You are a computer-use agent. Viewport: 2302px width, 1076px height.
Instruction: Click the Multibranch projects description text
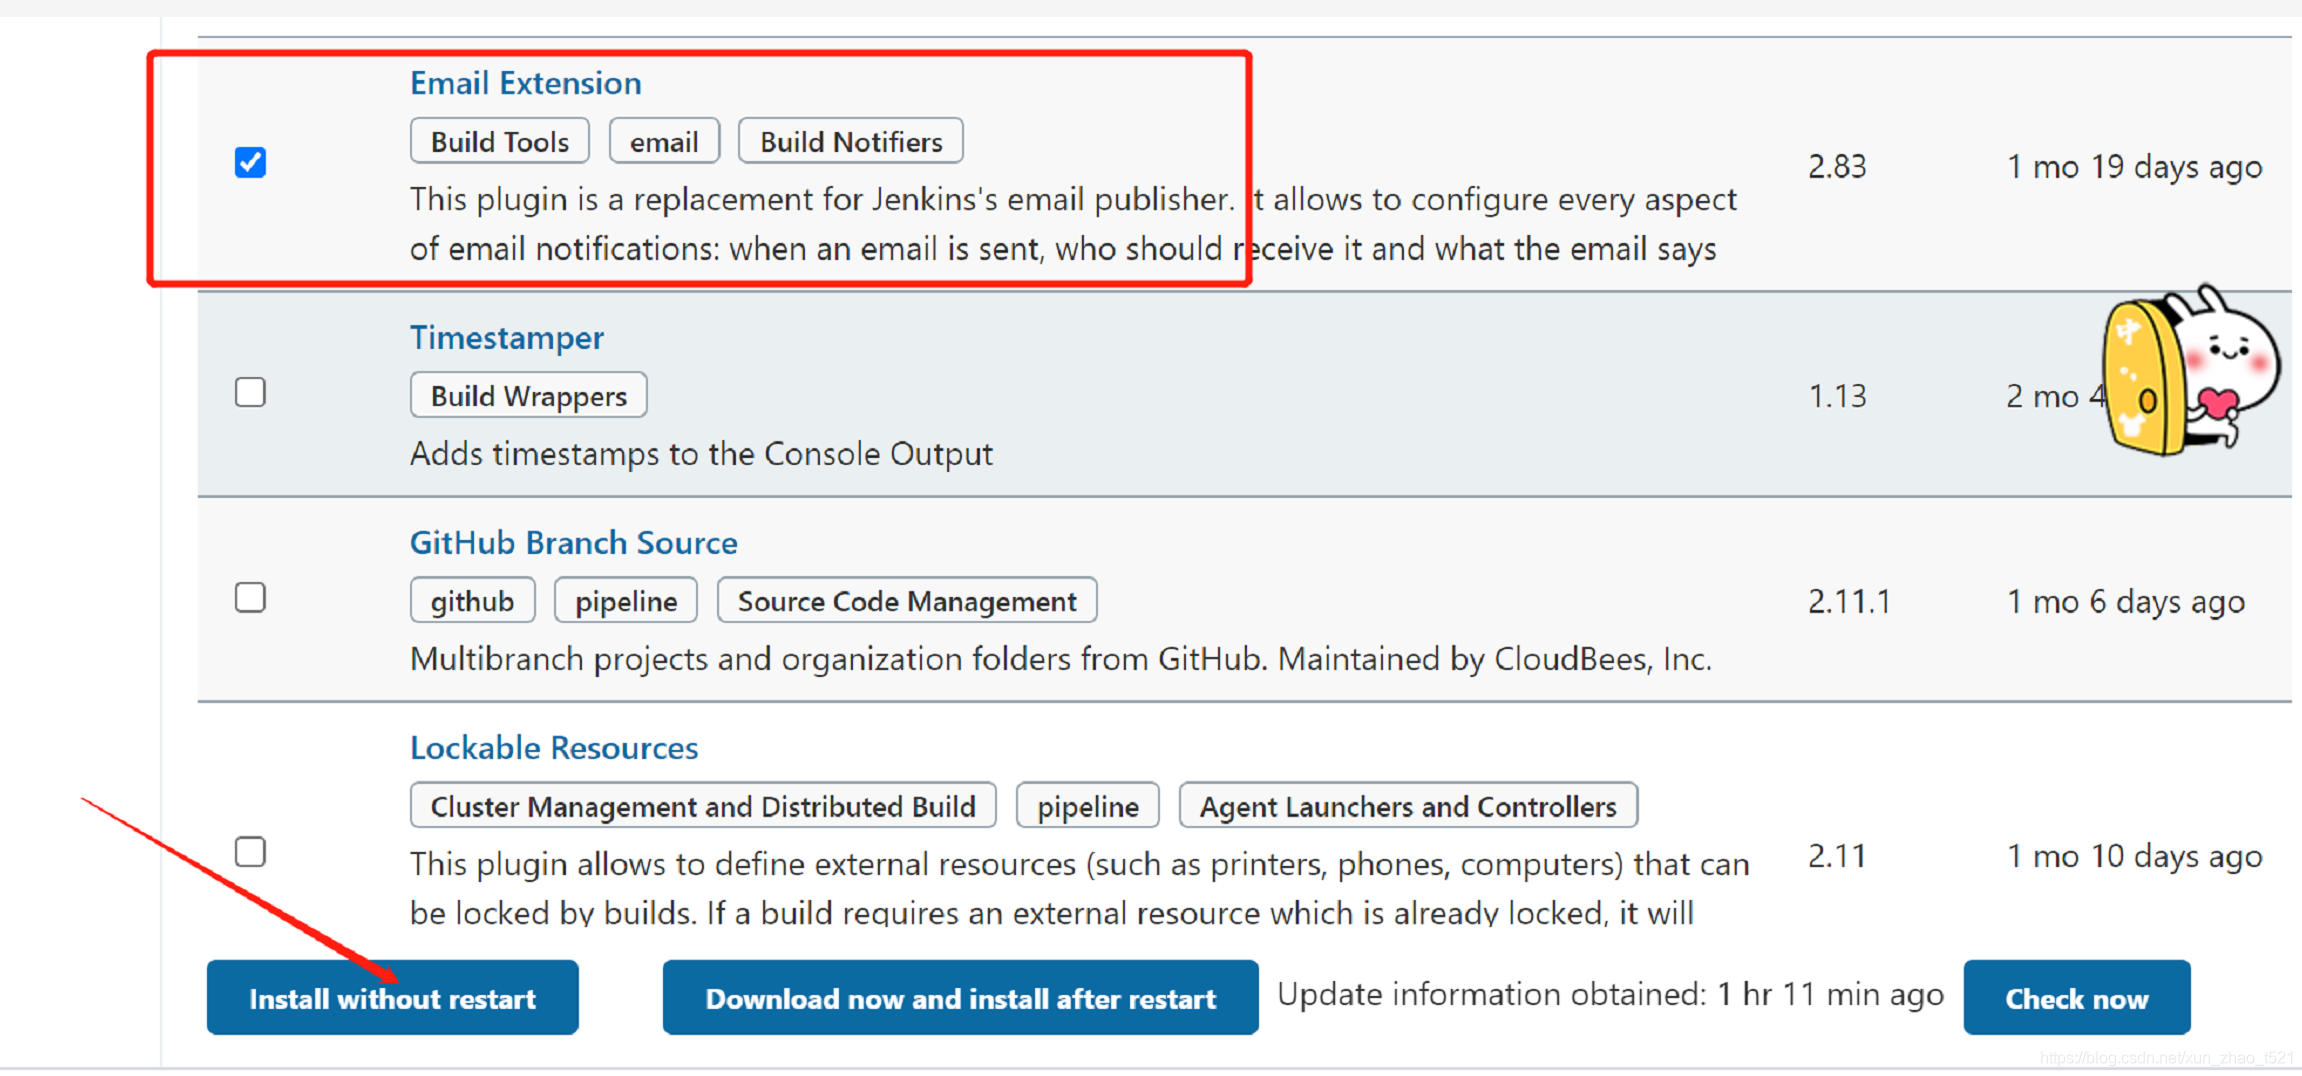click(1061, 659)
